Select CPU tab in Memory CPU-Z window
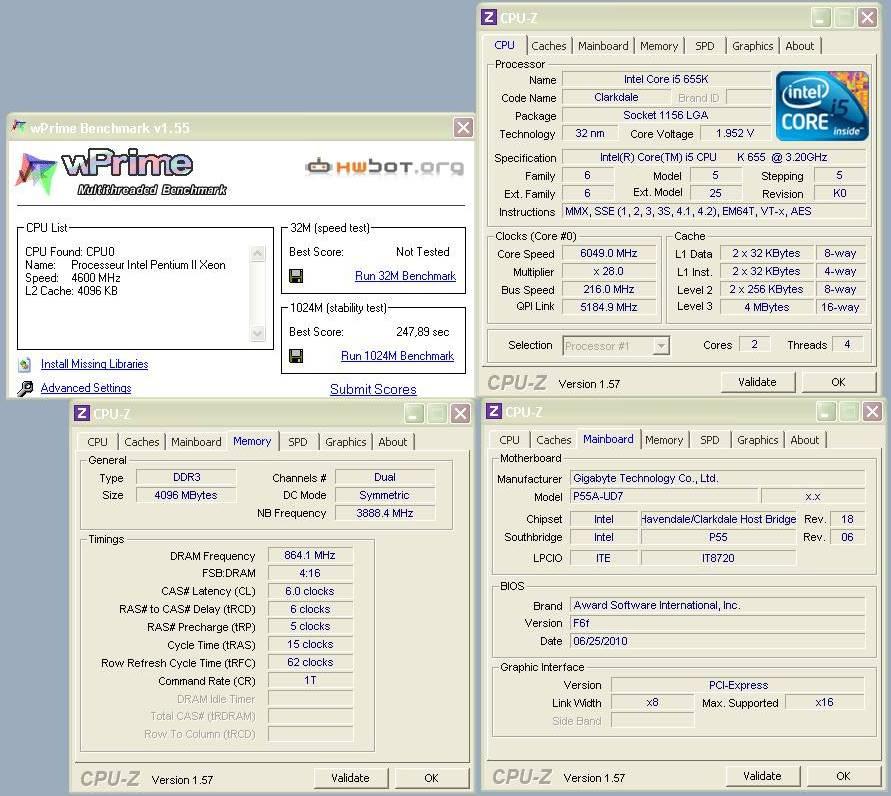Viewport: 891px width, 796px height. coord(97,442)
